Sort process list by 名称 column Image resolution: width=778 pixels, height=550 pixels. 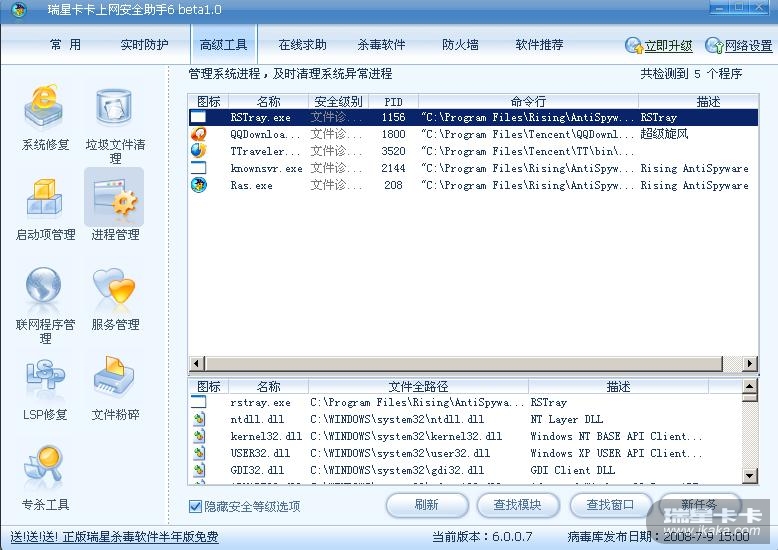268,102
